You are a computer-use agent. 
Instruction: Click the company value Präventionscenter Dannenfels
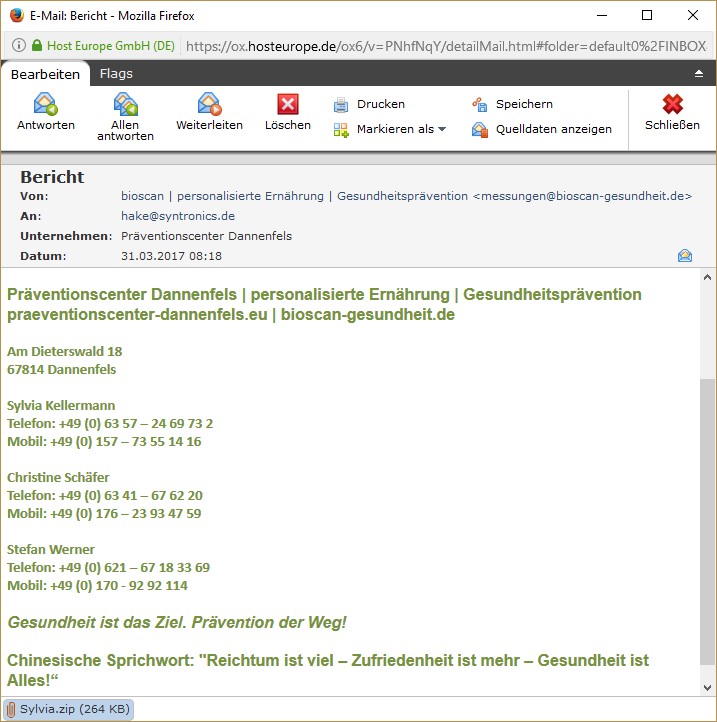click(206, 236)
